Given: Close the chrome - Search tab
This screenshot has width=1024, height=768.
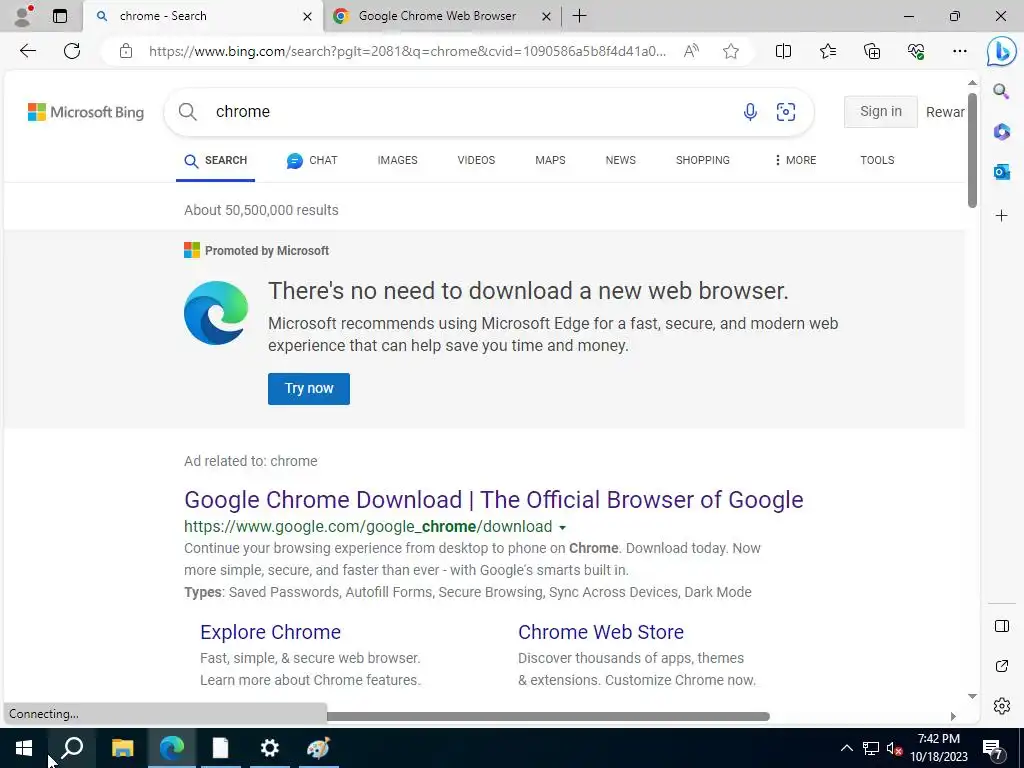Looking at the screenshot, I should (x=307, y=16).
